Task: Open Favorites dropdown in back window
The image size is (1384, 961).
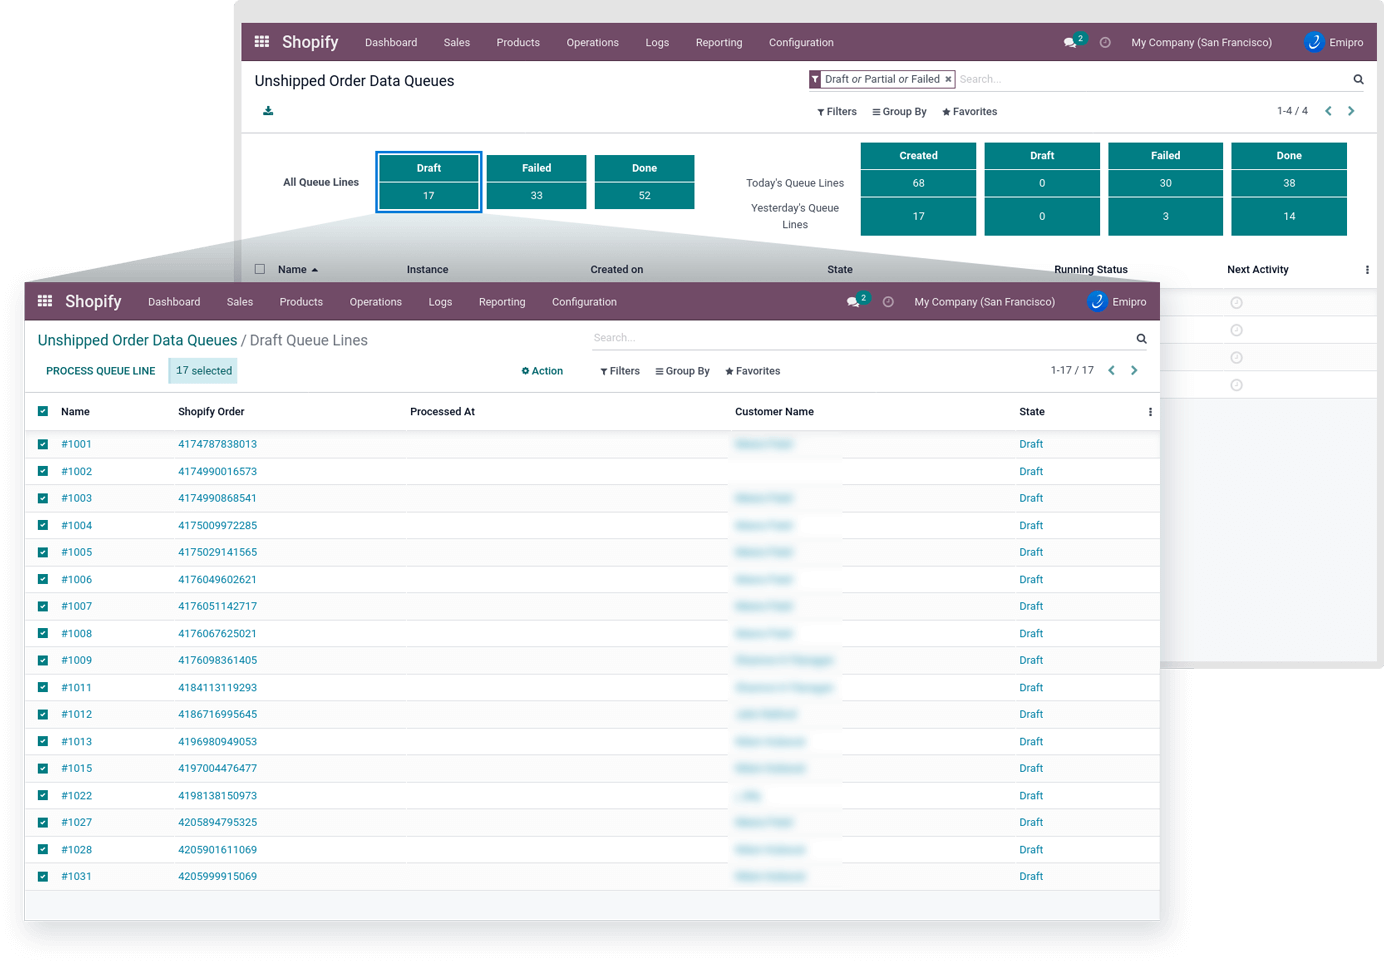Action: [x=969, y=112]
